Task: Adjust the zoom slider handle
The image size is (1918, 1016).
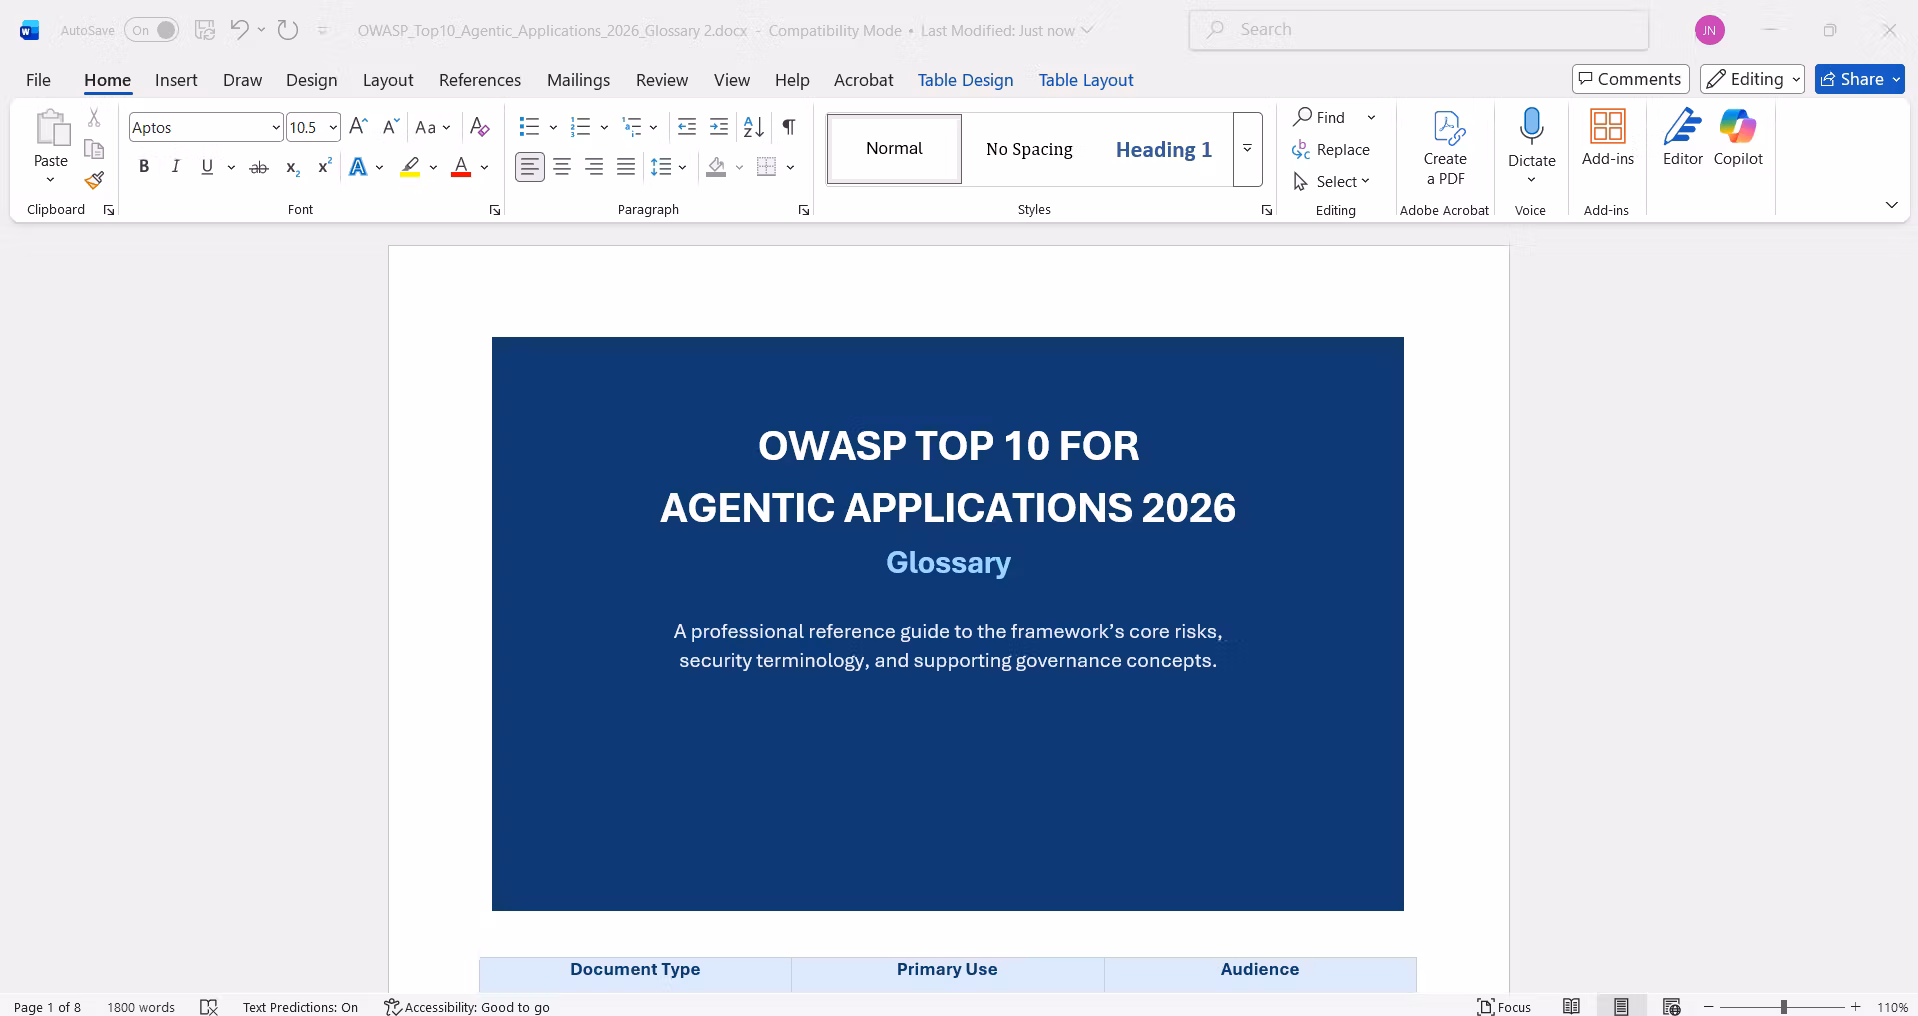Action: [1783, 1007]
